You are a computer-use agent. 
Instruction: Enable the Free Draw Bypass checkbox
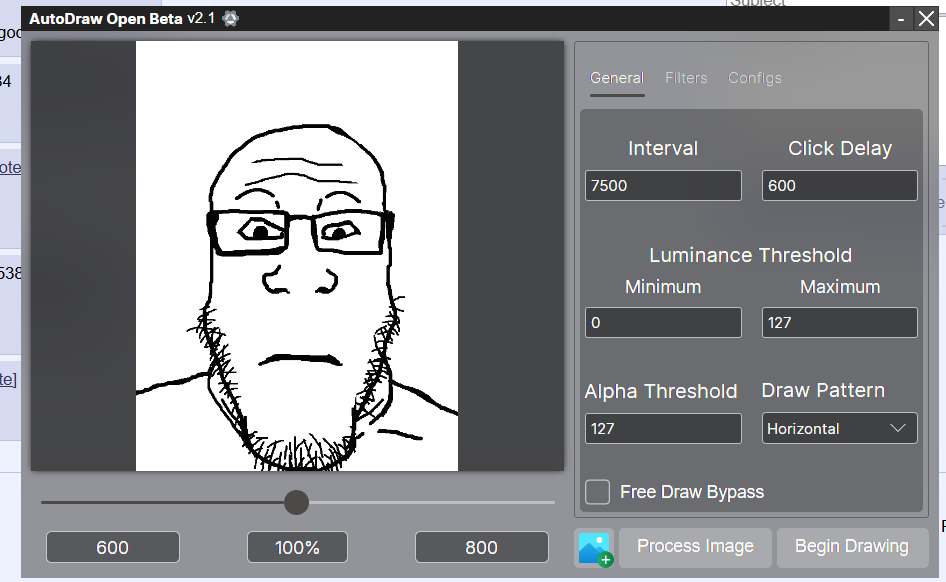pyautogui.click(x=598, y=492)
